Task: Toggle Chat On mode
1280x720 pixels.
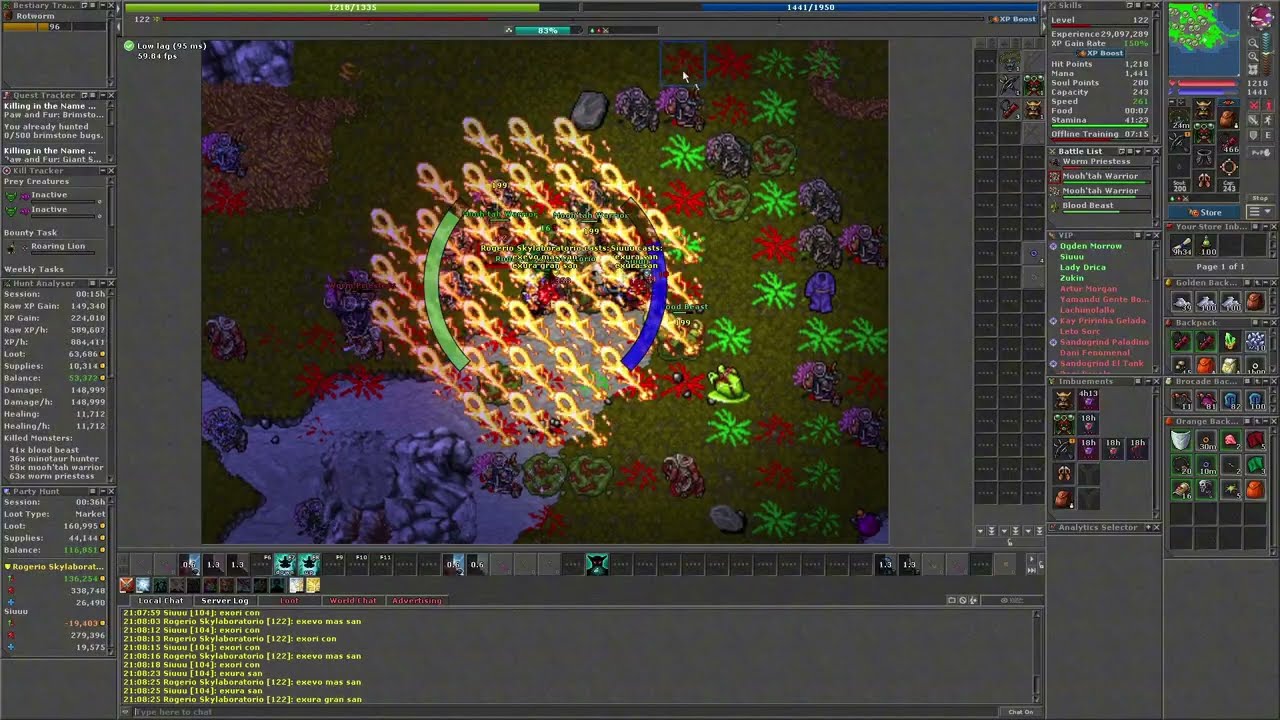Action: 1020,712
